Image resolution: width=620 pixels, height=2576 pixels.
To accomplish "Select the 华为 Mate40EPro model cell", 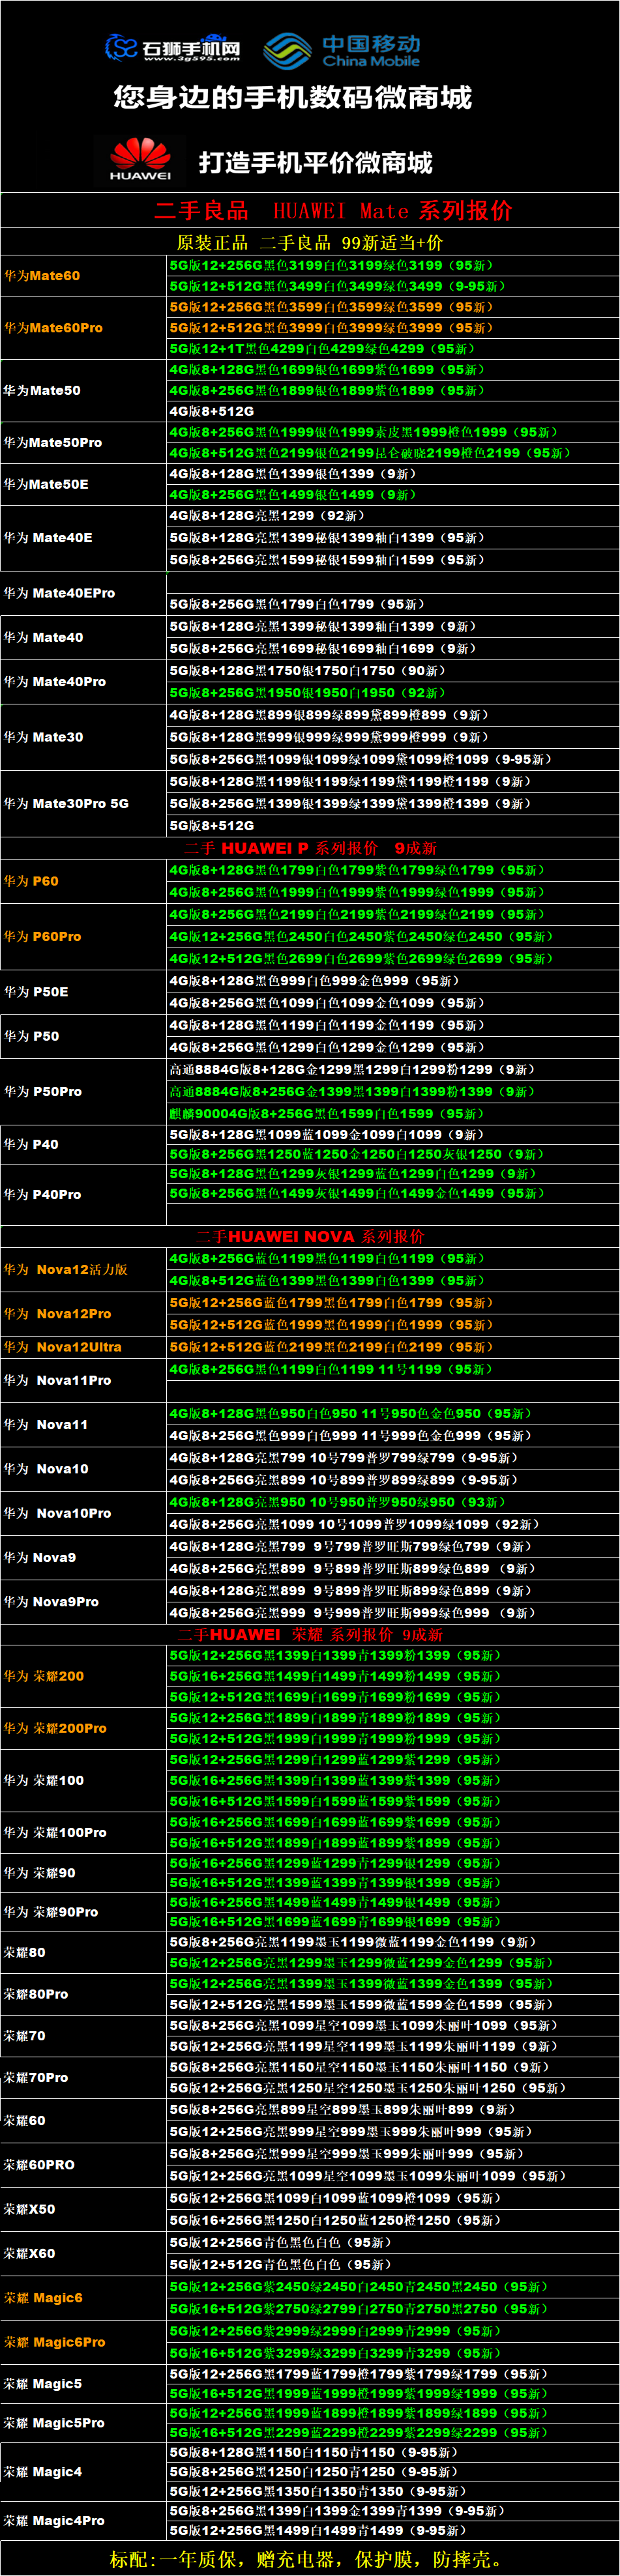I will point(83,593).
